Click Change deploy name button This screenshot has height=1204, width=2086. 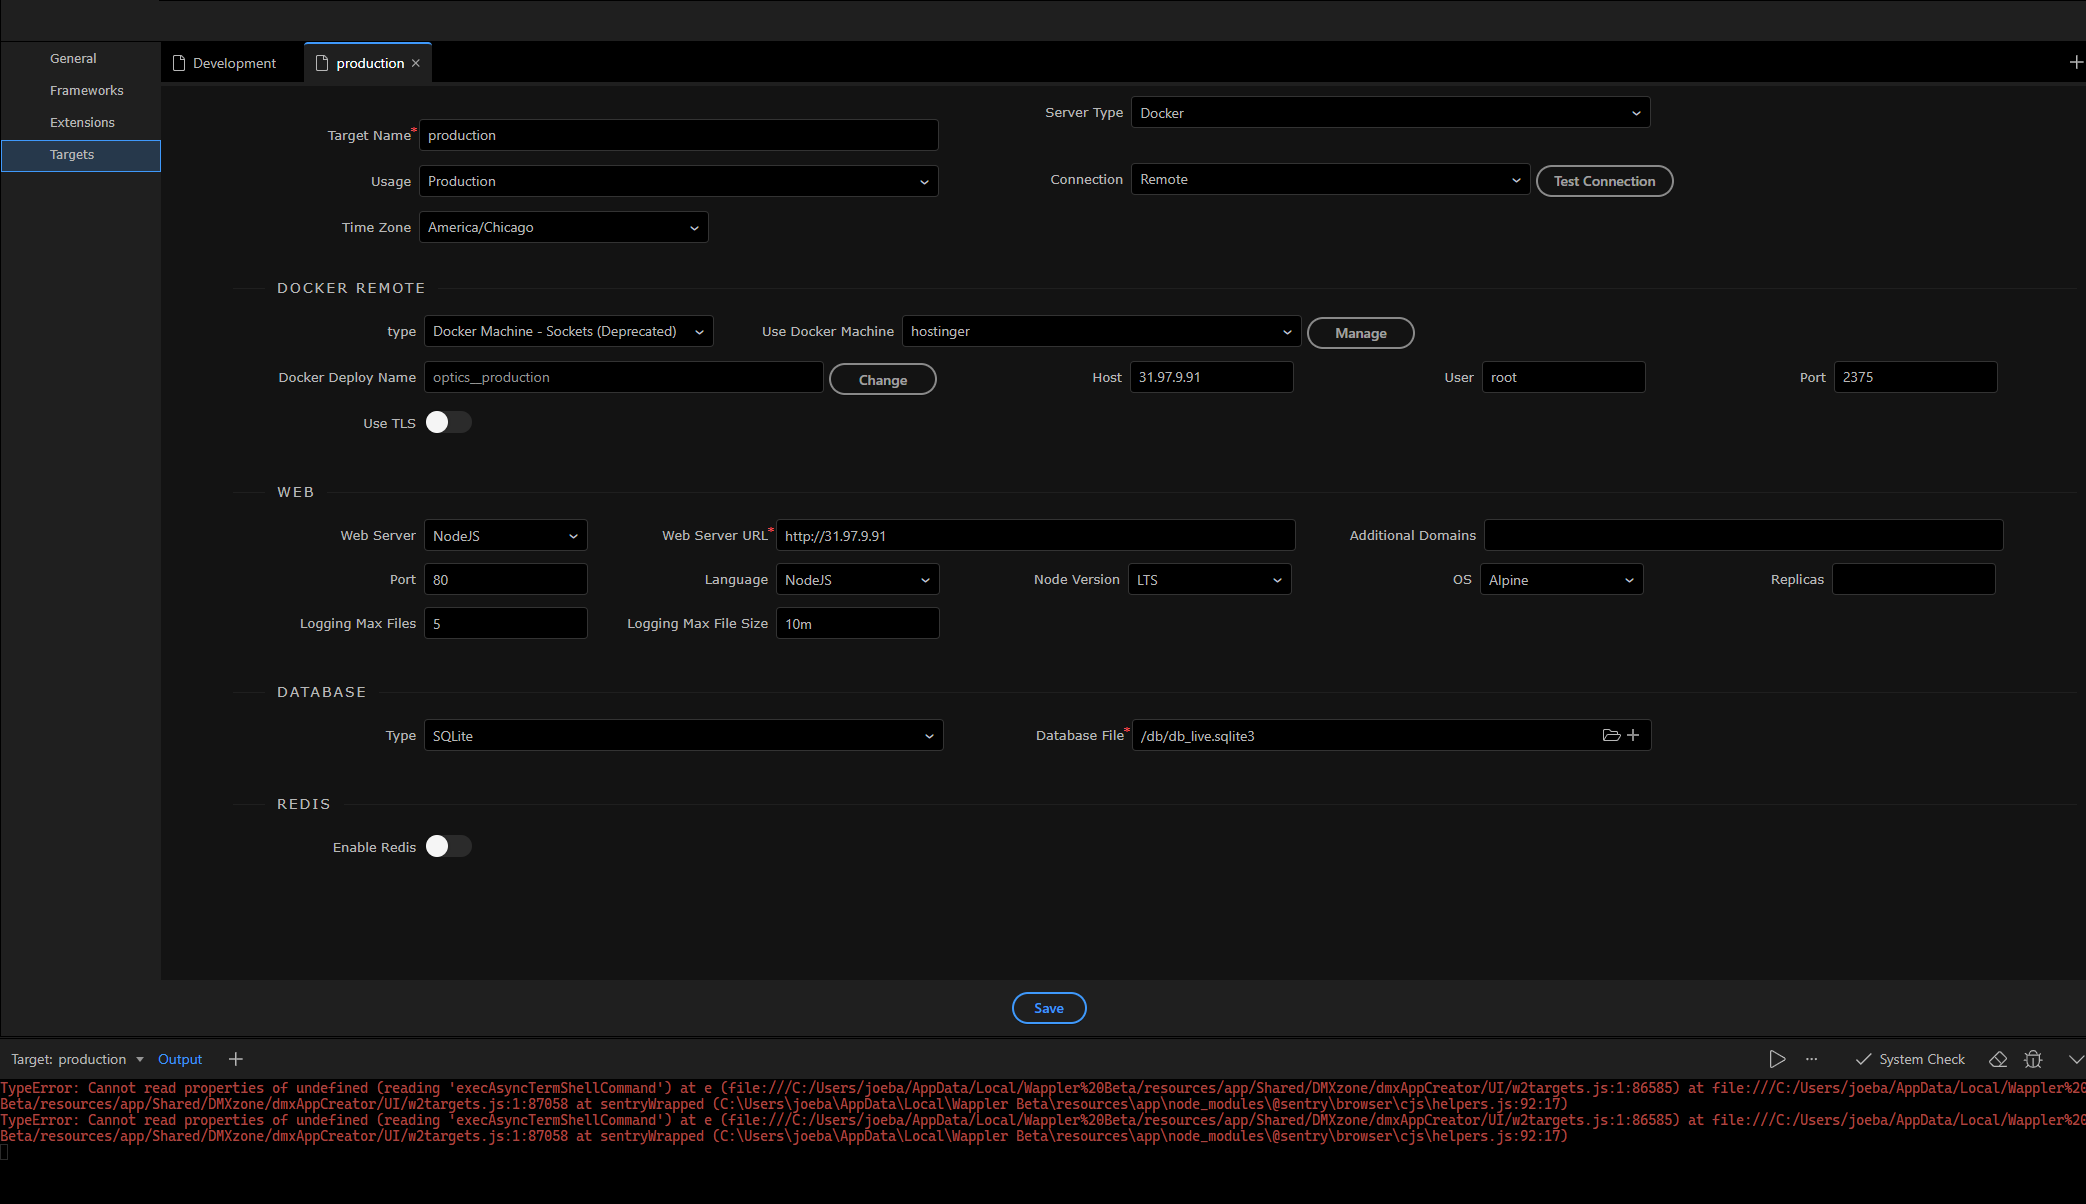tap(882, 379)
